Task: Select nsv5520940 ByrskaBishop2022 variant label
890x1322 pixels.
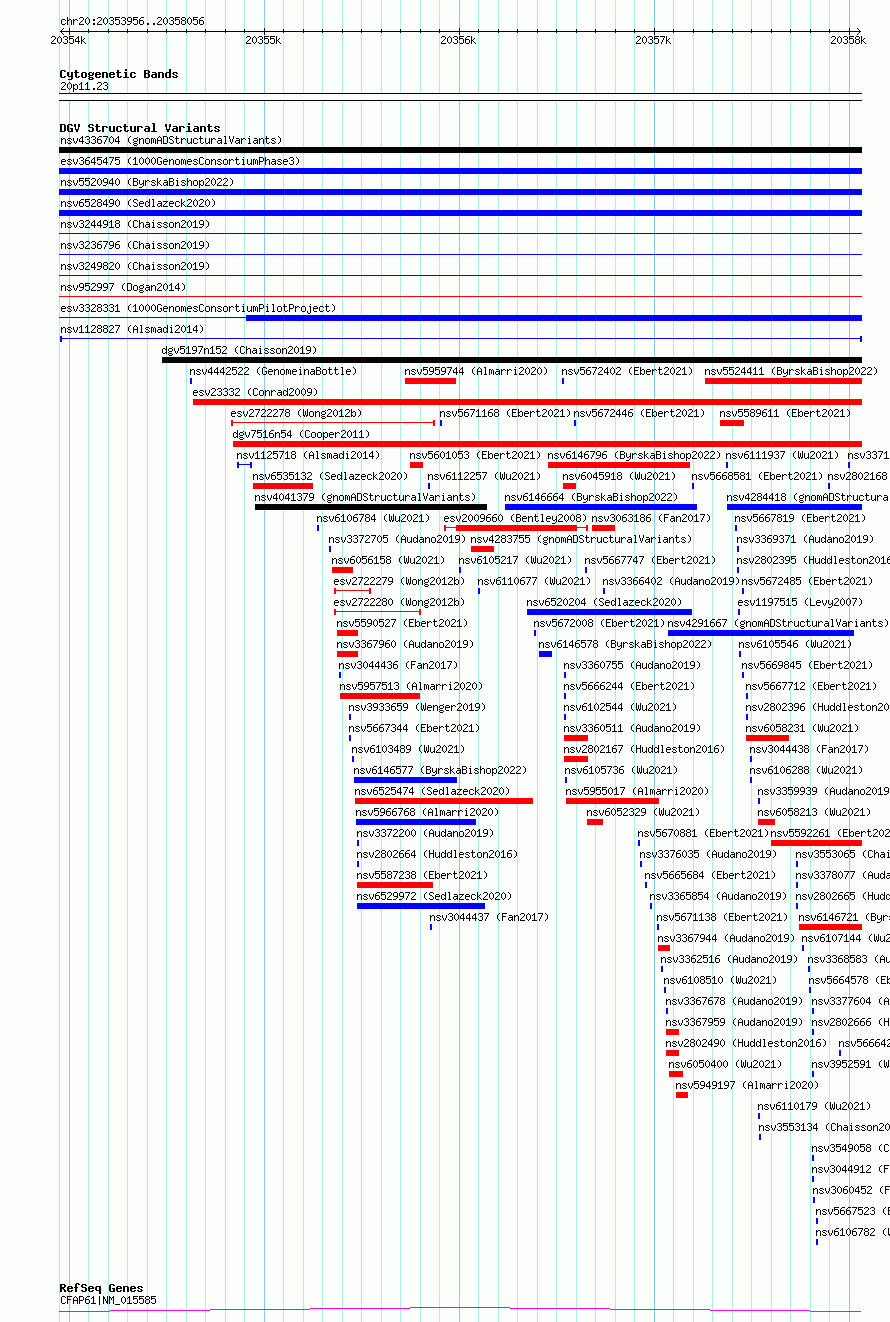Action: coord(147,182)
